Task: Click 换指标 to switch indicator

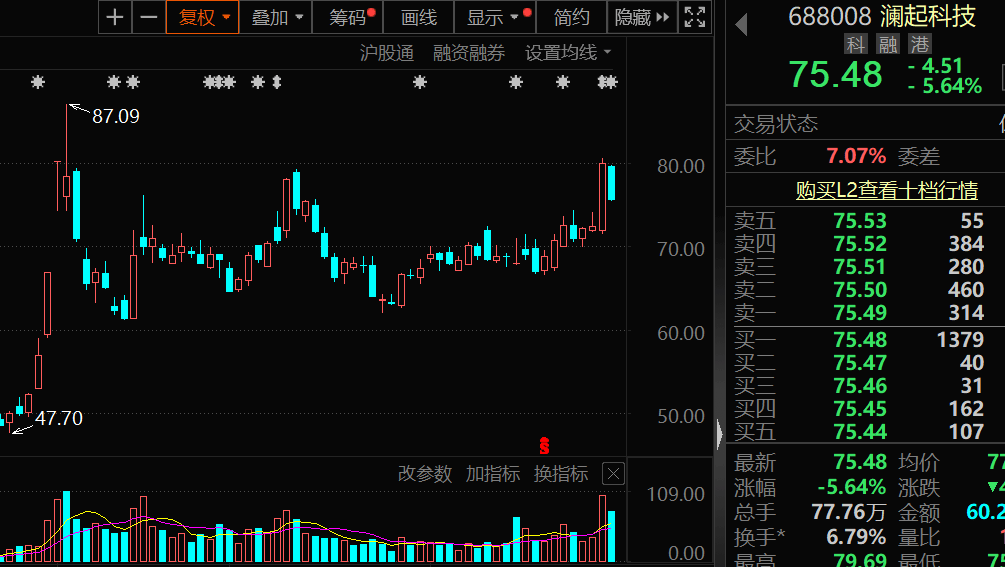Action: pos(560,474)
